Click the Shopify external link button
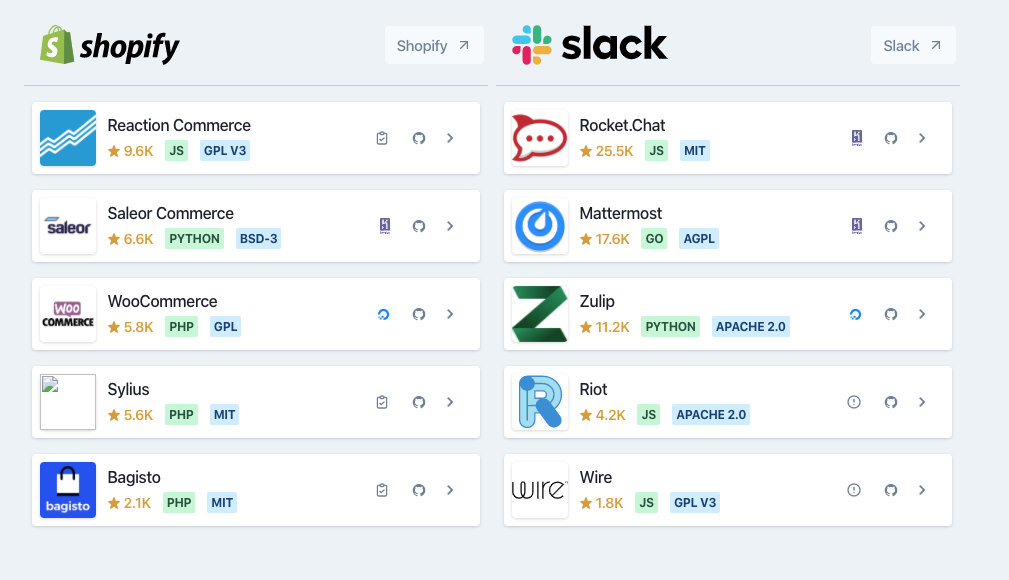Image resolution: width=1009 pixels, height=580 pixels. (x=433, y=45)
